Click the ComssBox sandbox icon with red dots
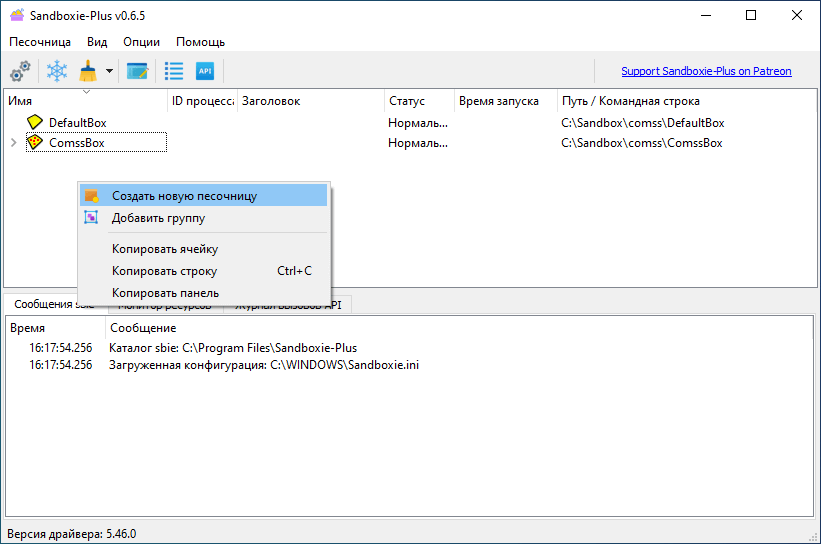Image resolution: width=821 pixels, height=544 pixels. click(35, 142)
